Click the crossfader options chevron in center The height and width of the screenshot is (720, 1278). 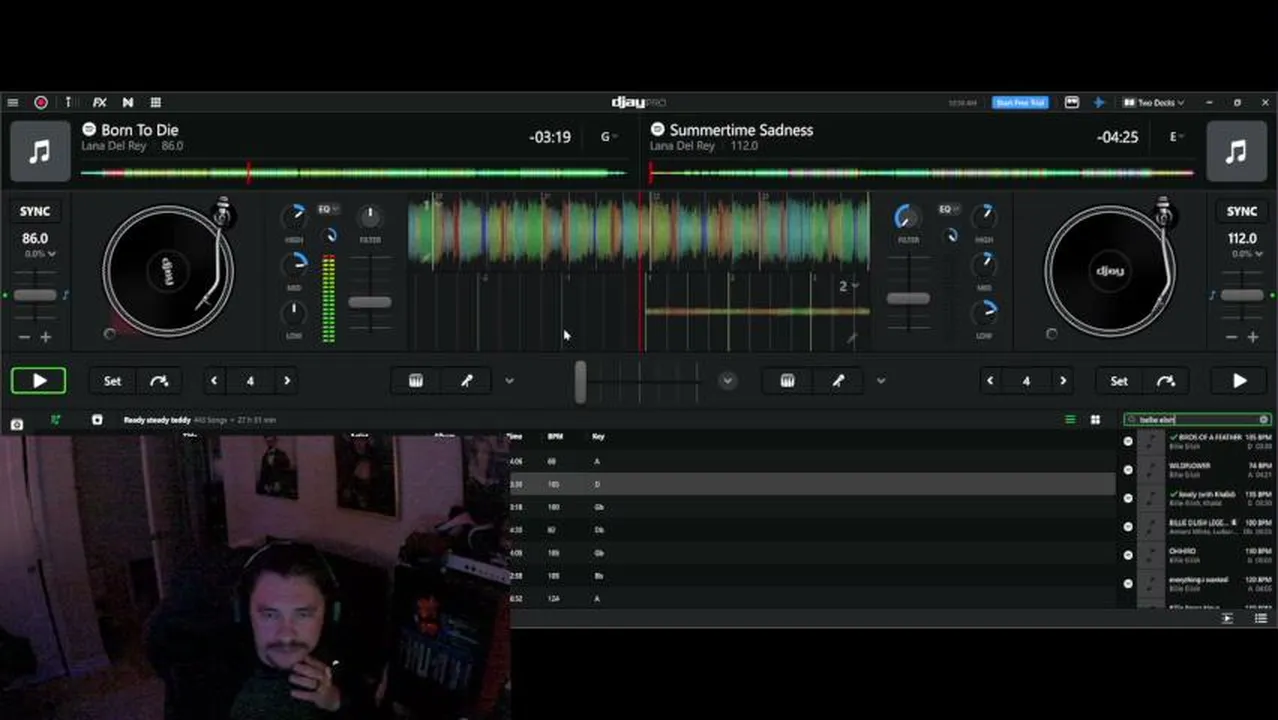tap(728, 380)
